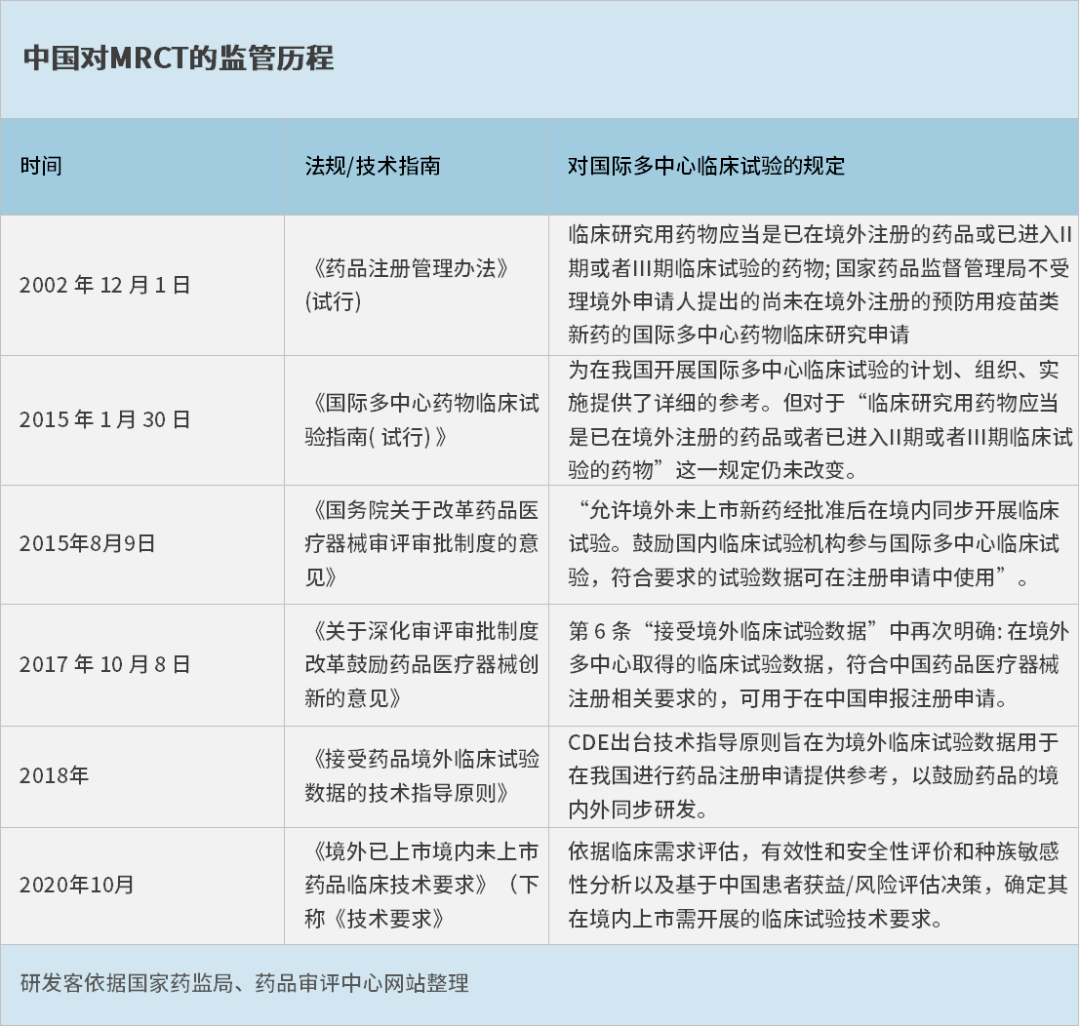Click the source note 研发客依据国家药监局、药品审评中心网站整理
Screen dimensions: 1080x1027
pos(245,984)
